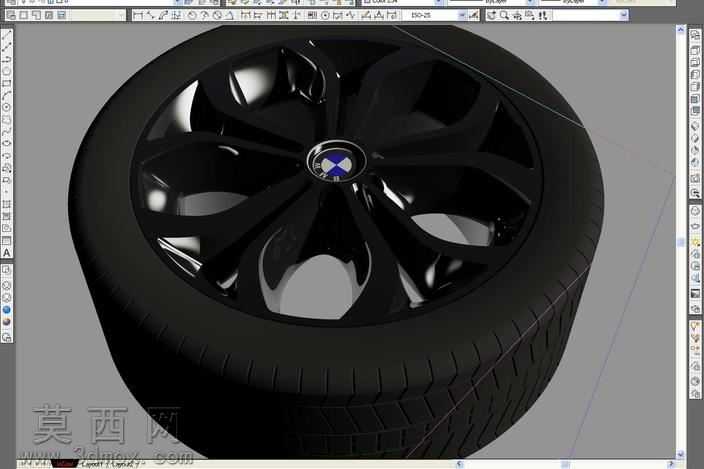Viewport: 704px width, 469px height.
Task: Select the Diameter dimension tool
Action: click(217, 16)
